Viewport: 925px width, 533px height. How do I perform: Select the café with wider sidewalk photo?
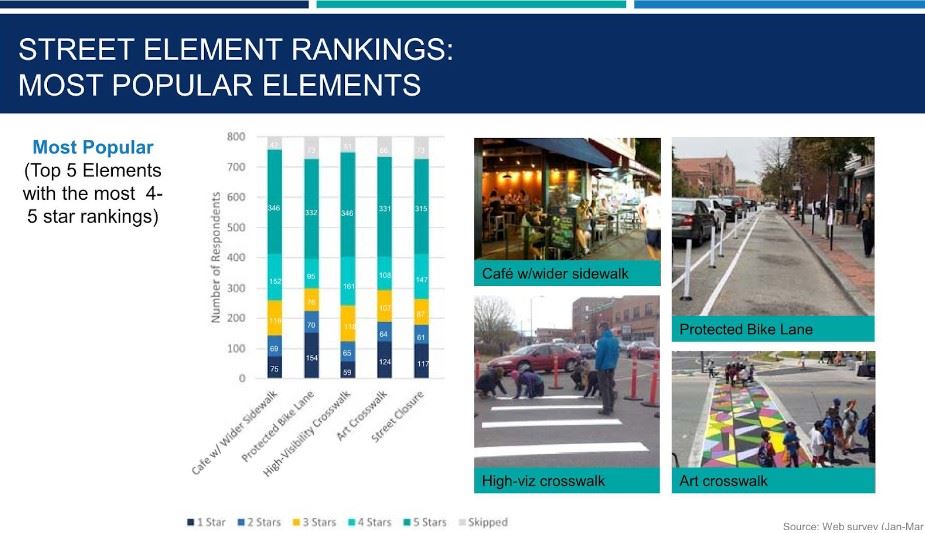coord(567,199)
